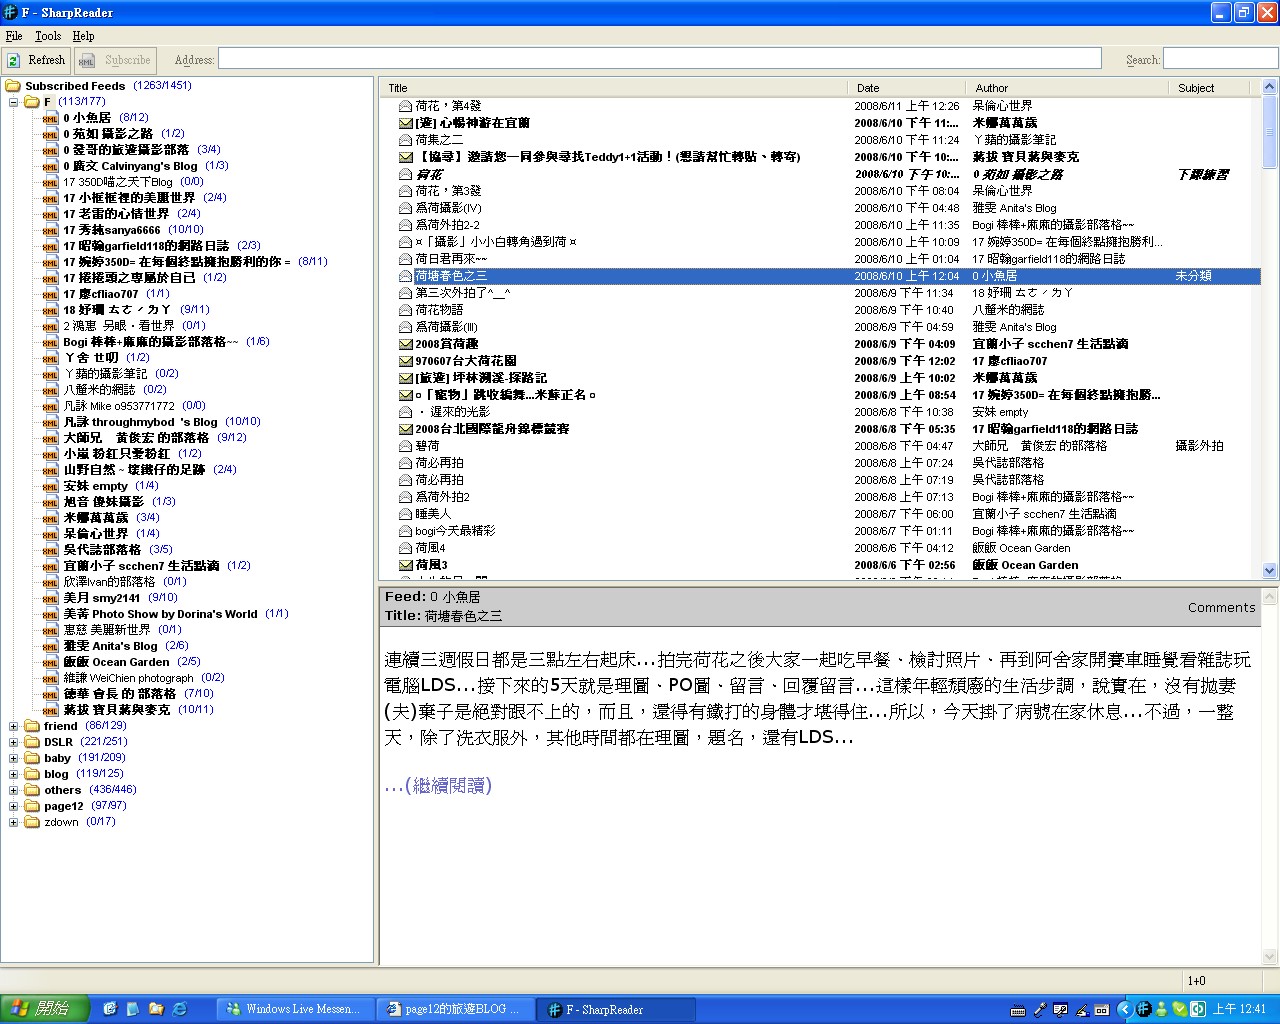The height and width of the screenshot is (1024, 1280).
Task: Click Internet Explorer quick launch icon
Action: click(180, 1009)
